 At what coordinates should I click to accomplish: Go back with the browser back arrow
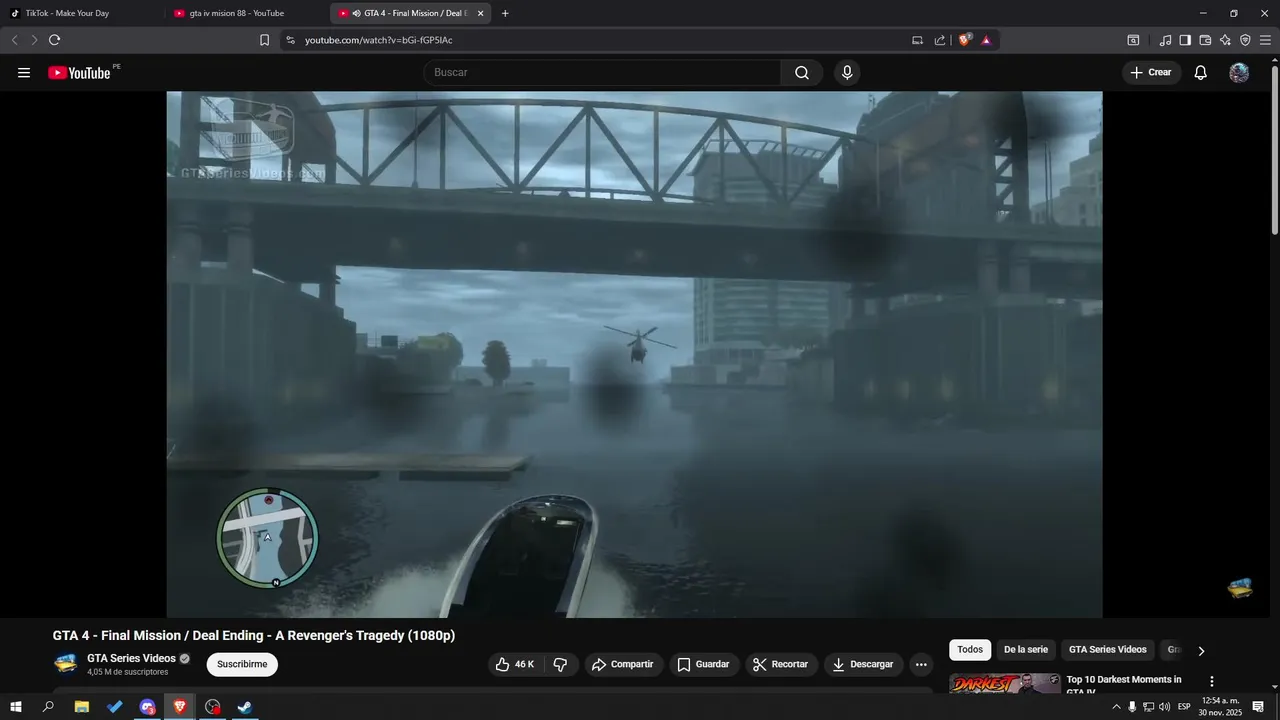pos(14,40)
